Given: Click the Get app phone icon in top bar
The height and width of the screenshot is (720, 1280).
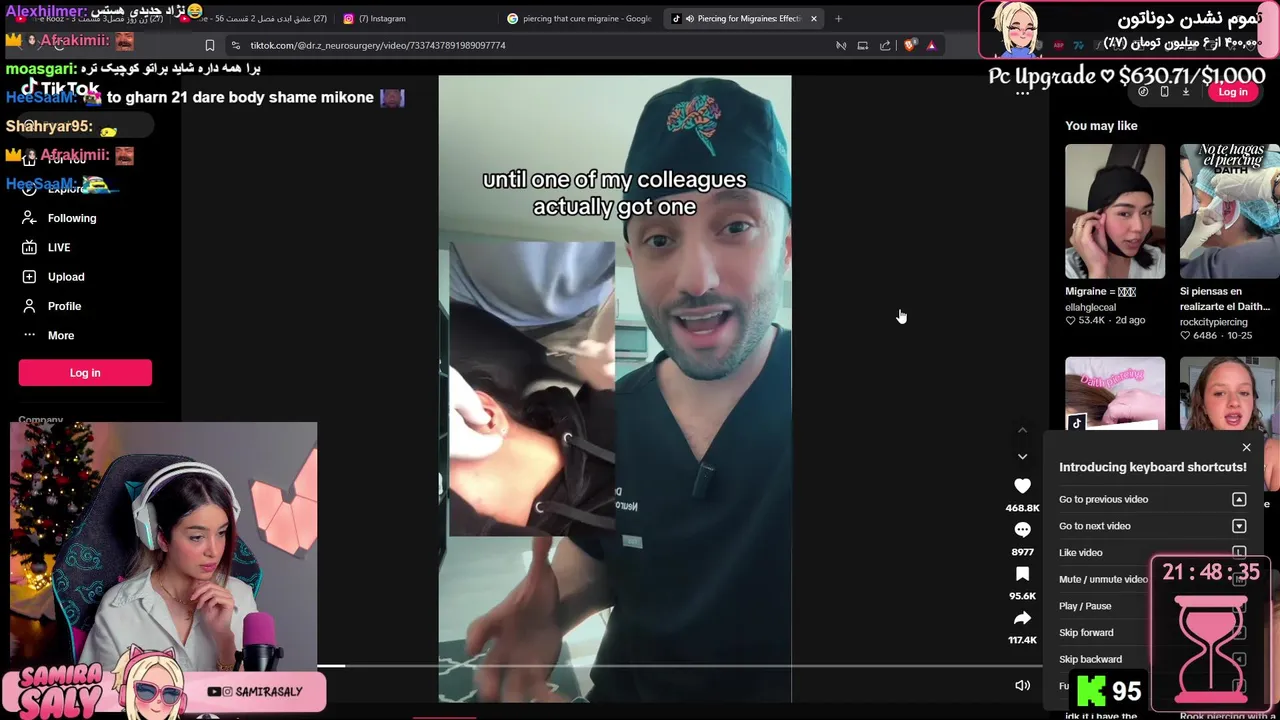Looking at the screenshot, I should point(1164,92).
